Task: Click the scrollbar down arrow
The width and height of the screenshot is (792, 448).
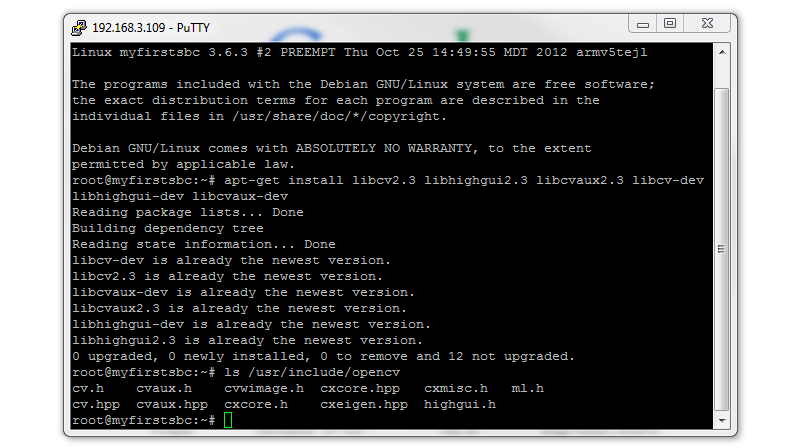Action: pyautogui.click(x=722, y=420)
